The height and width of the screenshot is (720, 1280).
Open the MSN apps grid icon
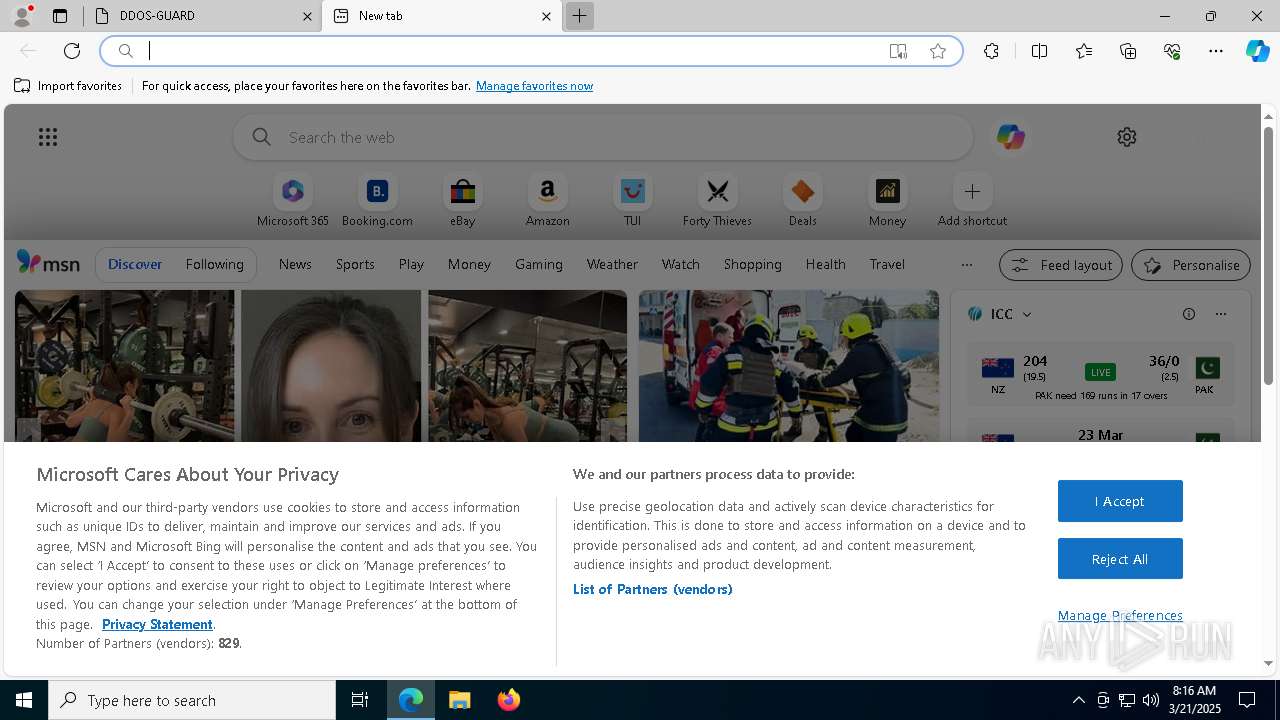(x=48, y=137)
